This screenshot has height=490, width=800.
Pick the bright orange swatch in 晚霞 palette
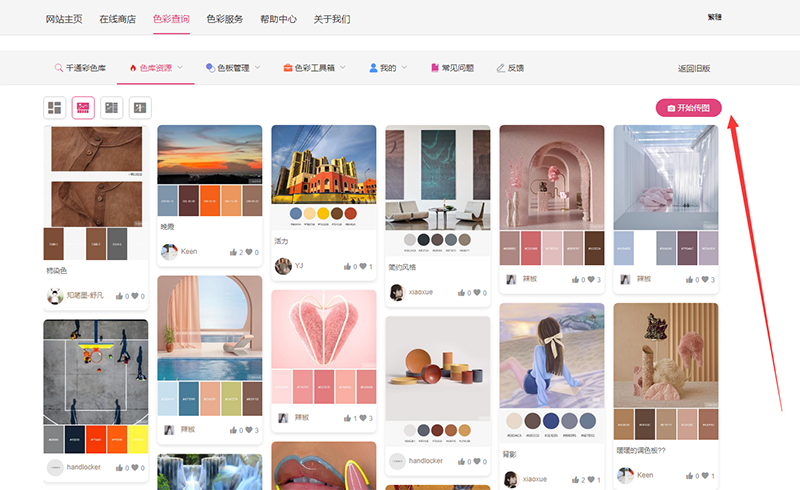pos(209,200)
